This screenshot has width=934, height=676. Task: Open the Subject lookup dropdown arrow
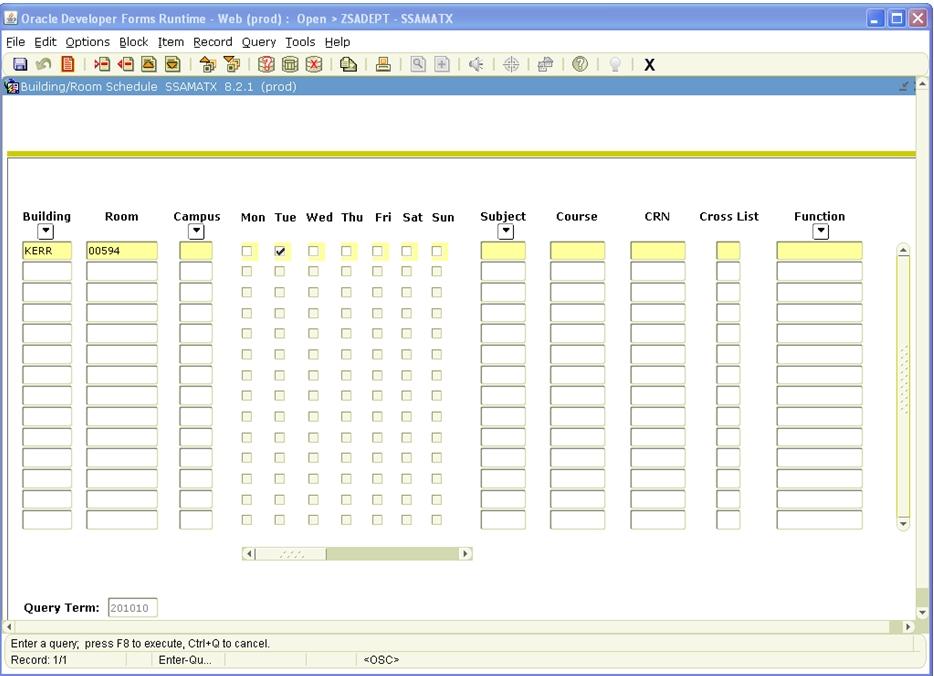[x=506, y=231]
